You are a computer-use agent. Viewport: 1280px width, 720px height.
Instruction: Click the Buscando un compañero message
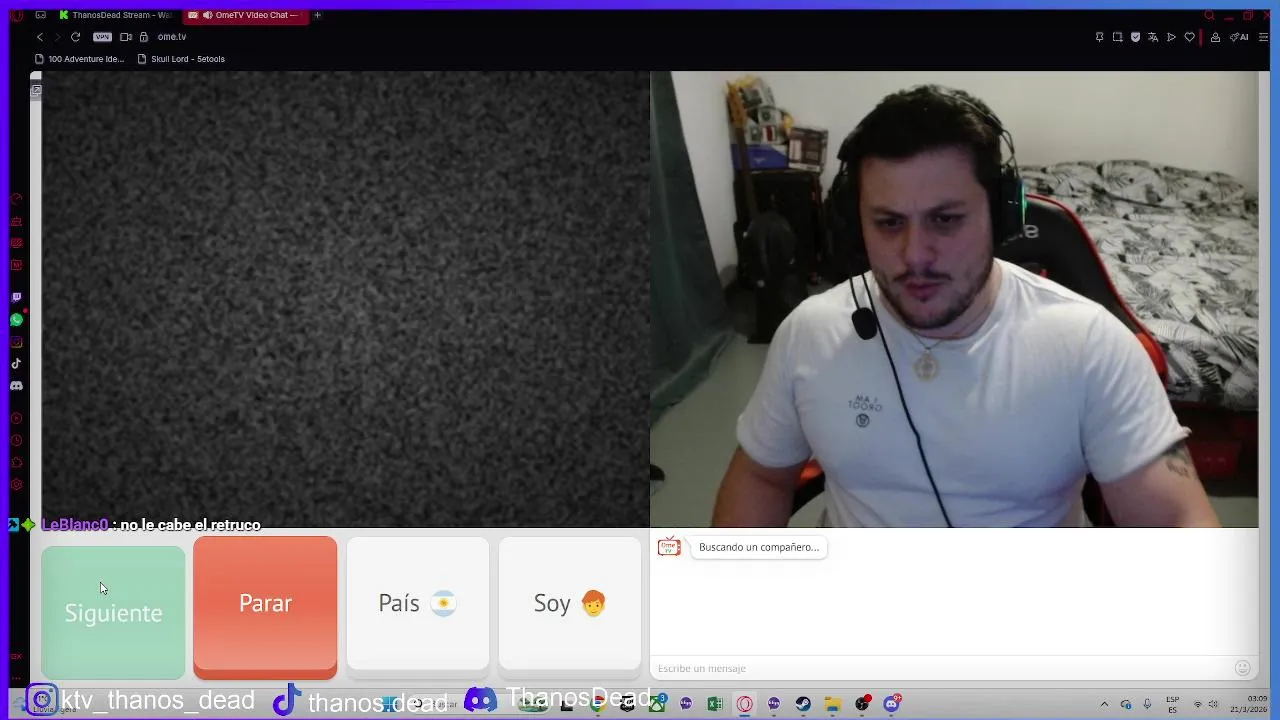click(x=759, y=547)
